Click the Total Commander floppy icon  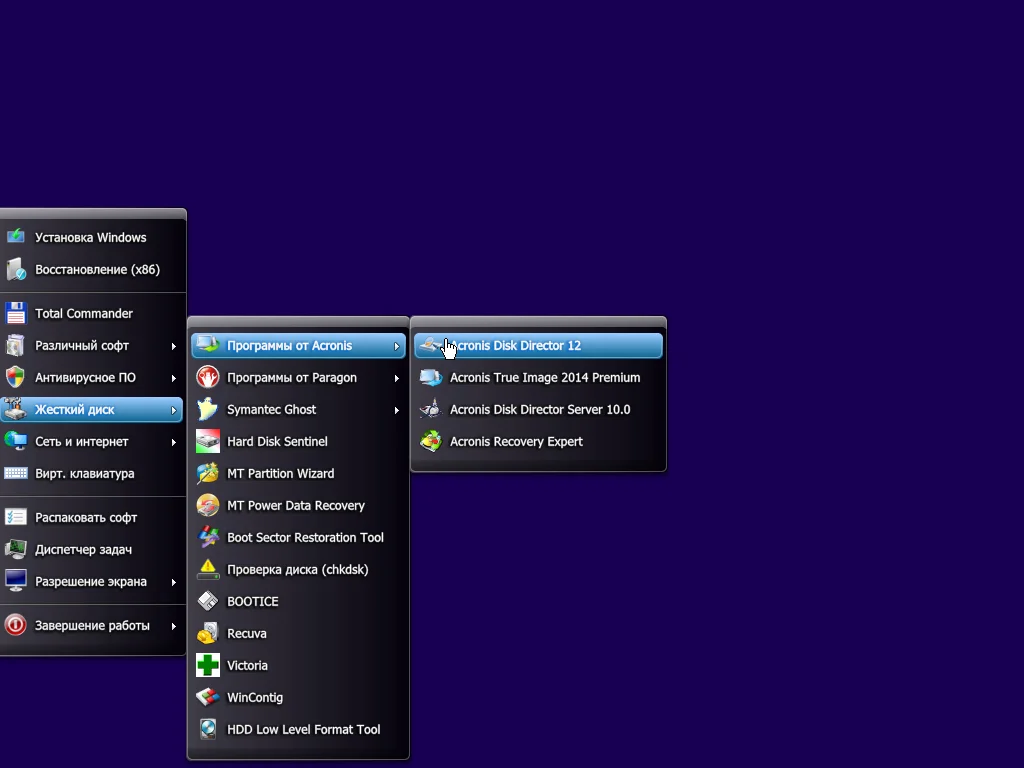pyautogui.click(x=15, y=313)
